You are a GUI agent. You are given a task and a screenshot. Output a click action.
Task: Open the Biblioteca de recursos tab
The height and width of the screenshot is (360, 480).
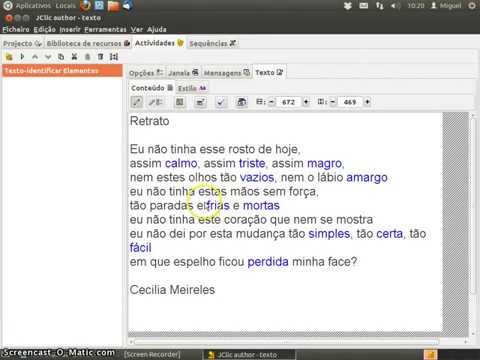click(88, 43)
